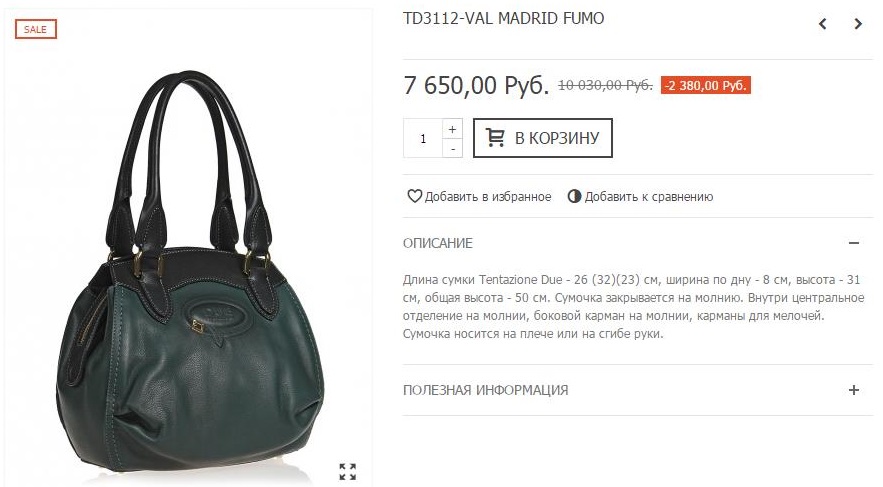Screen dimensions: 883x487
Task: Open fullscreen image expand icon
Action: click(x=347, y=471)
